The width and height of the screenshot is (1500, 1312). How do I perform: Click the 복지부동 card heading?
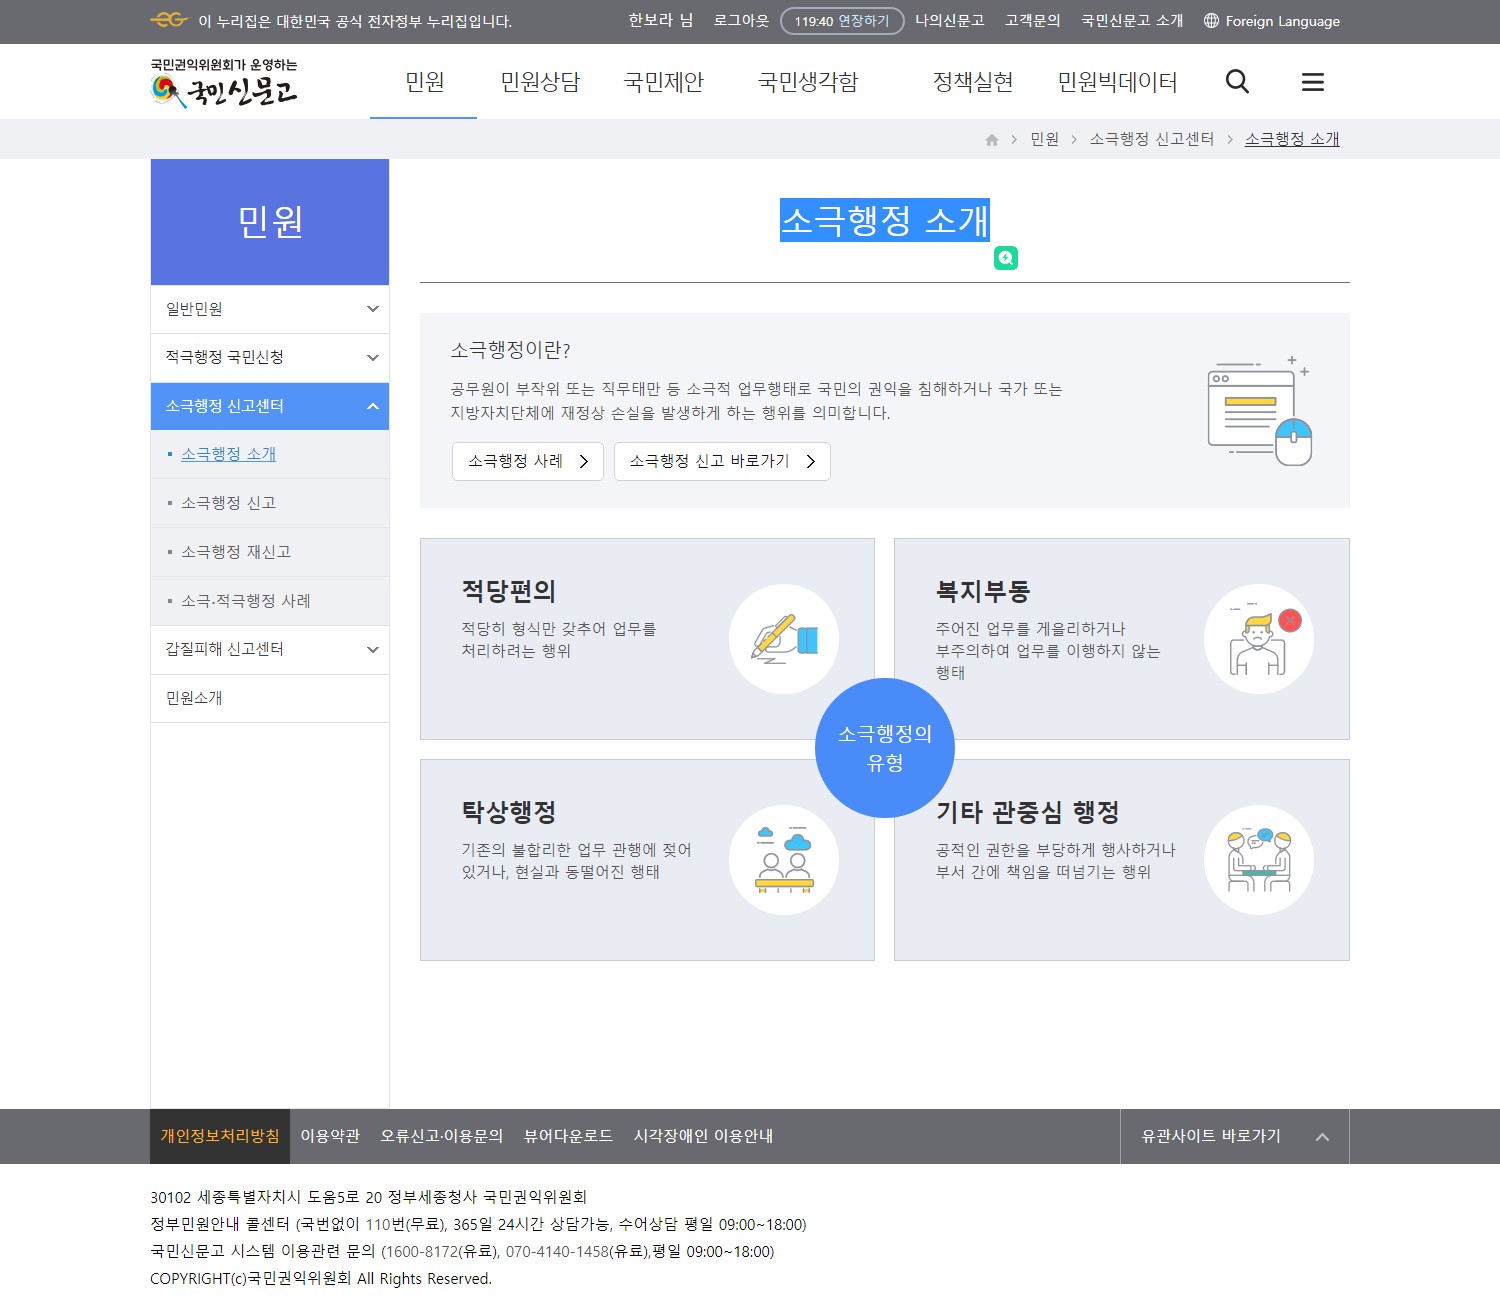(983, 591)
